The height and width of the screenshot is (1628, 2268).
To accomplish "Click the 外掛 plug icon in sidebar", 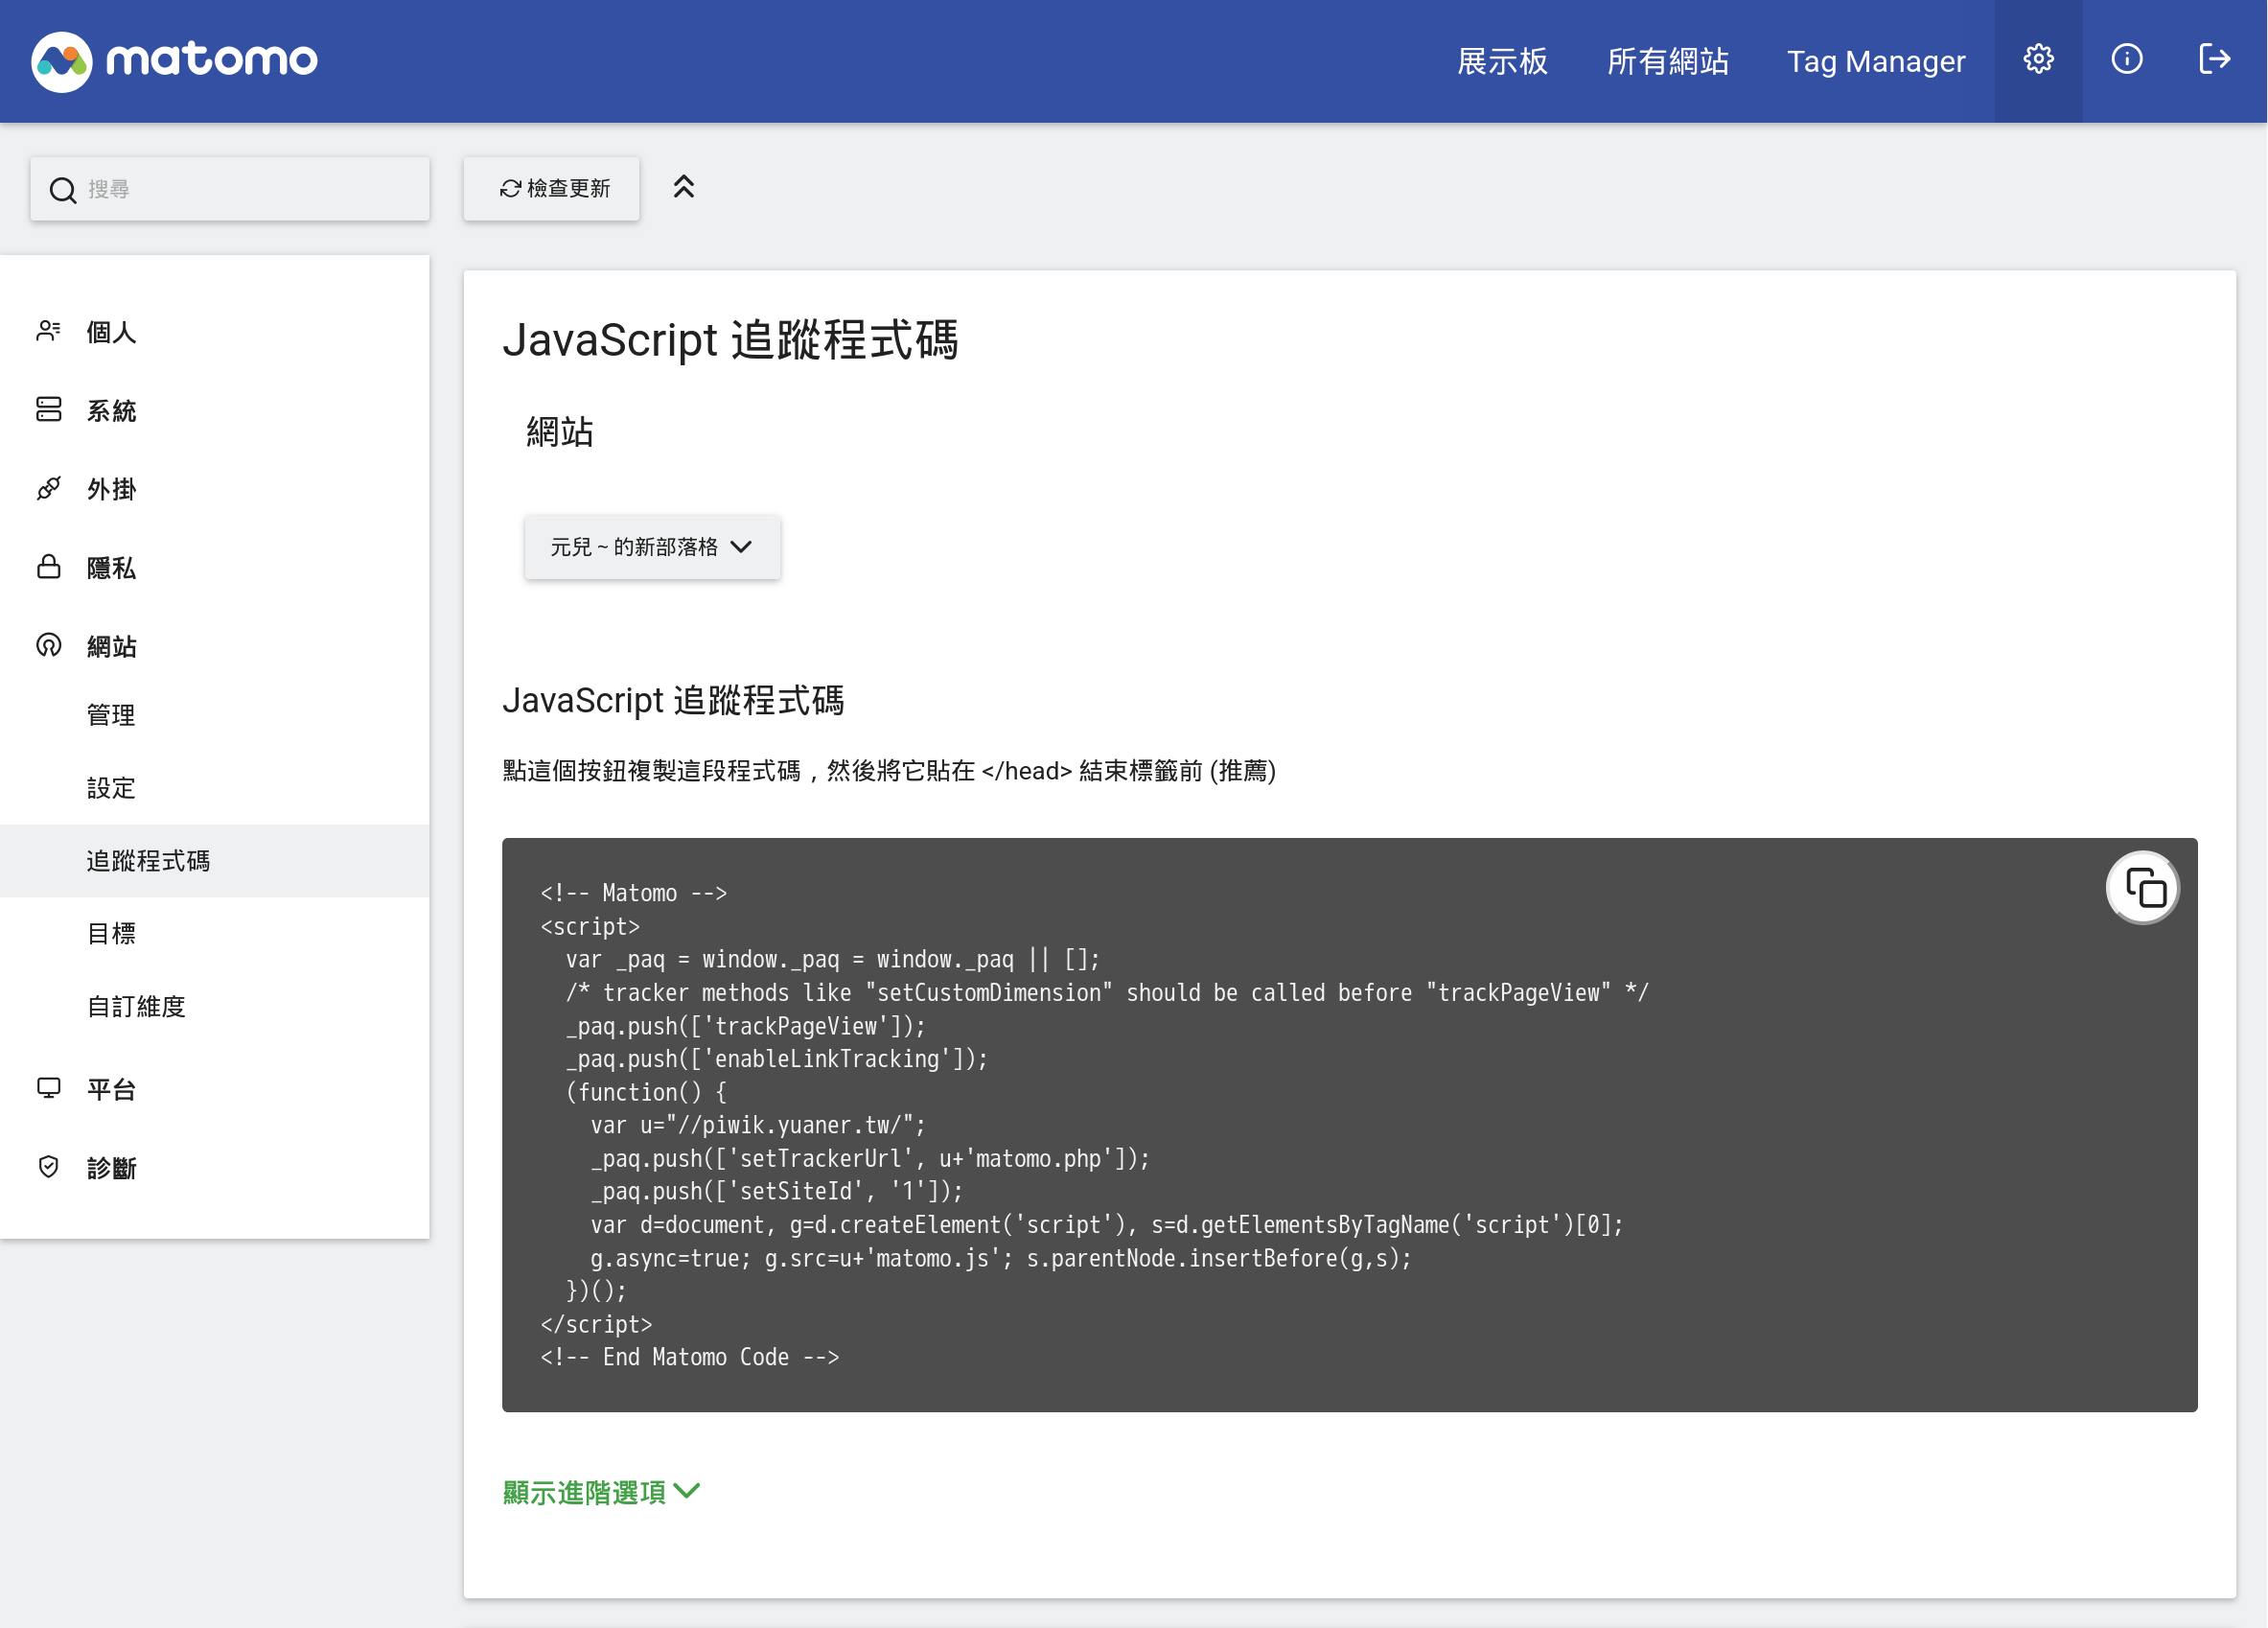I will click(48, 489).
